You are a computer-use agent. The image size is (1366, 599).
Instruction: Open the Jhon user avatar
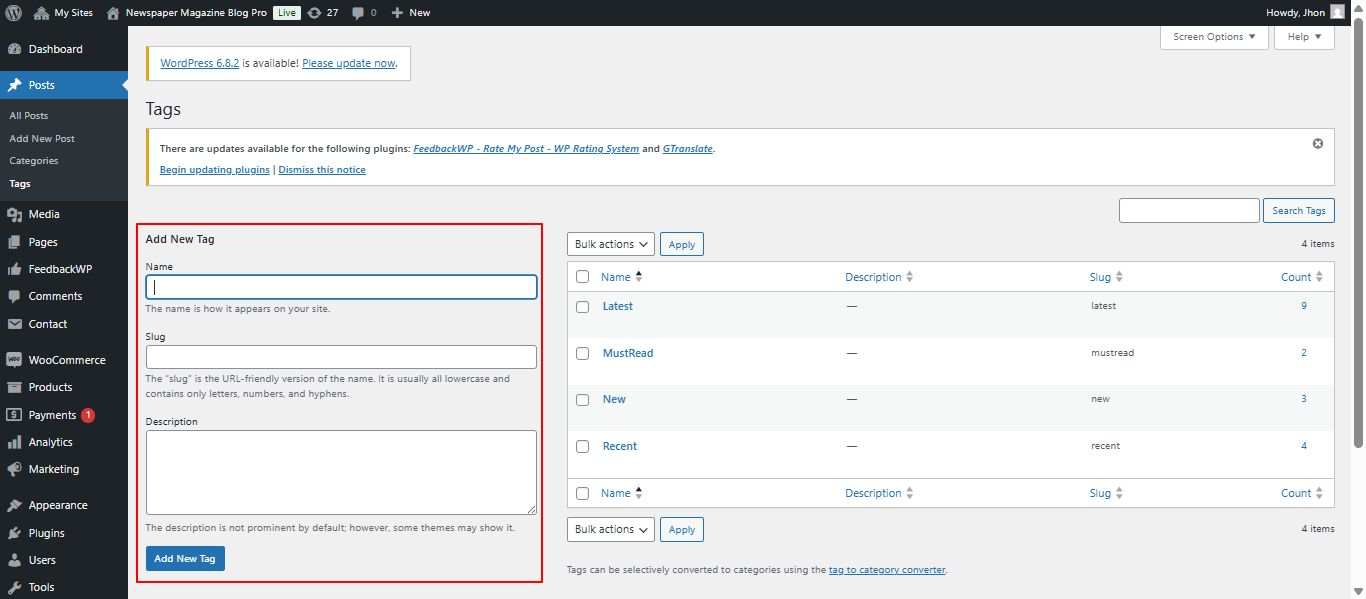pos(1337,13)
